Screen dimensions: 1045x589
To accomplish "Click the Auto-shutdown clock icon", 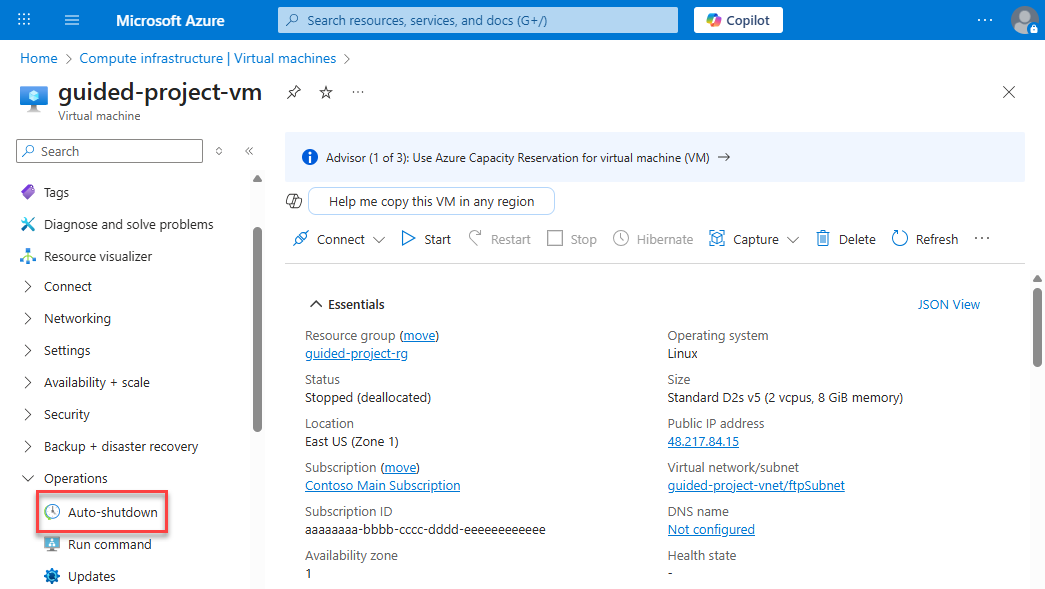I will click(52, 512).
